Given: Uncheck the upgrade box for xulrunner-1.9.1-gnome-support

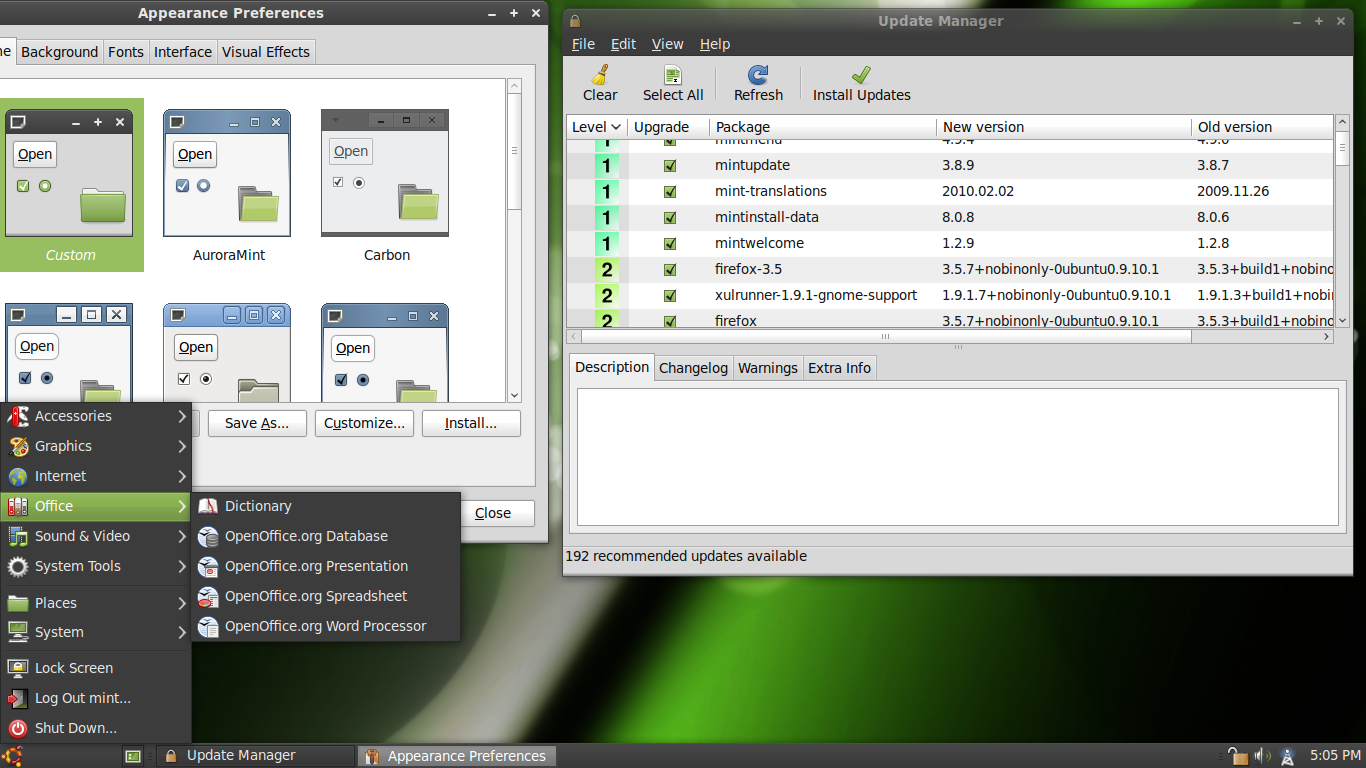Looking at the screenshot, I should [x=670, y=295].
